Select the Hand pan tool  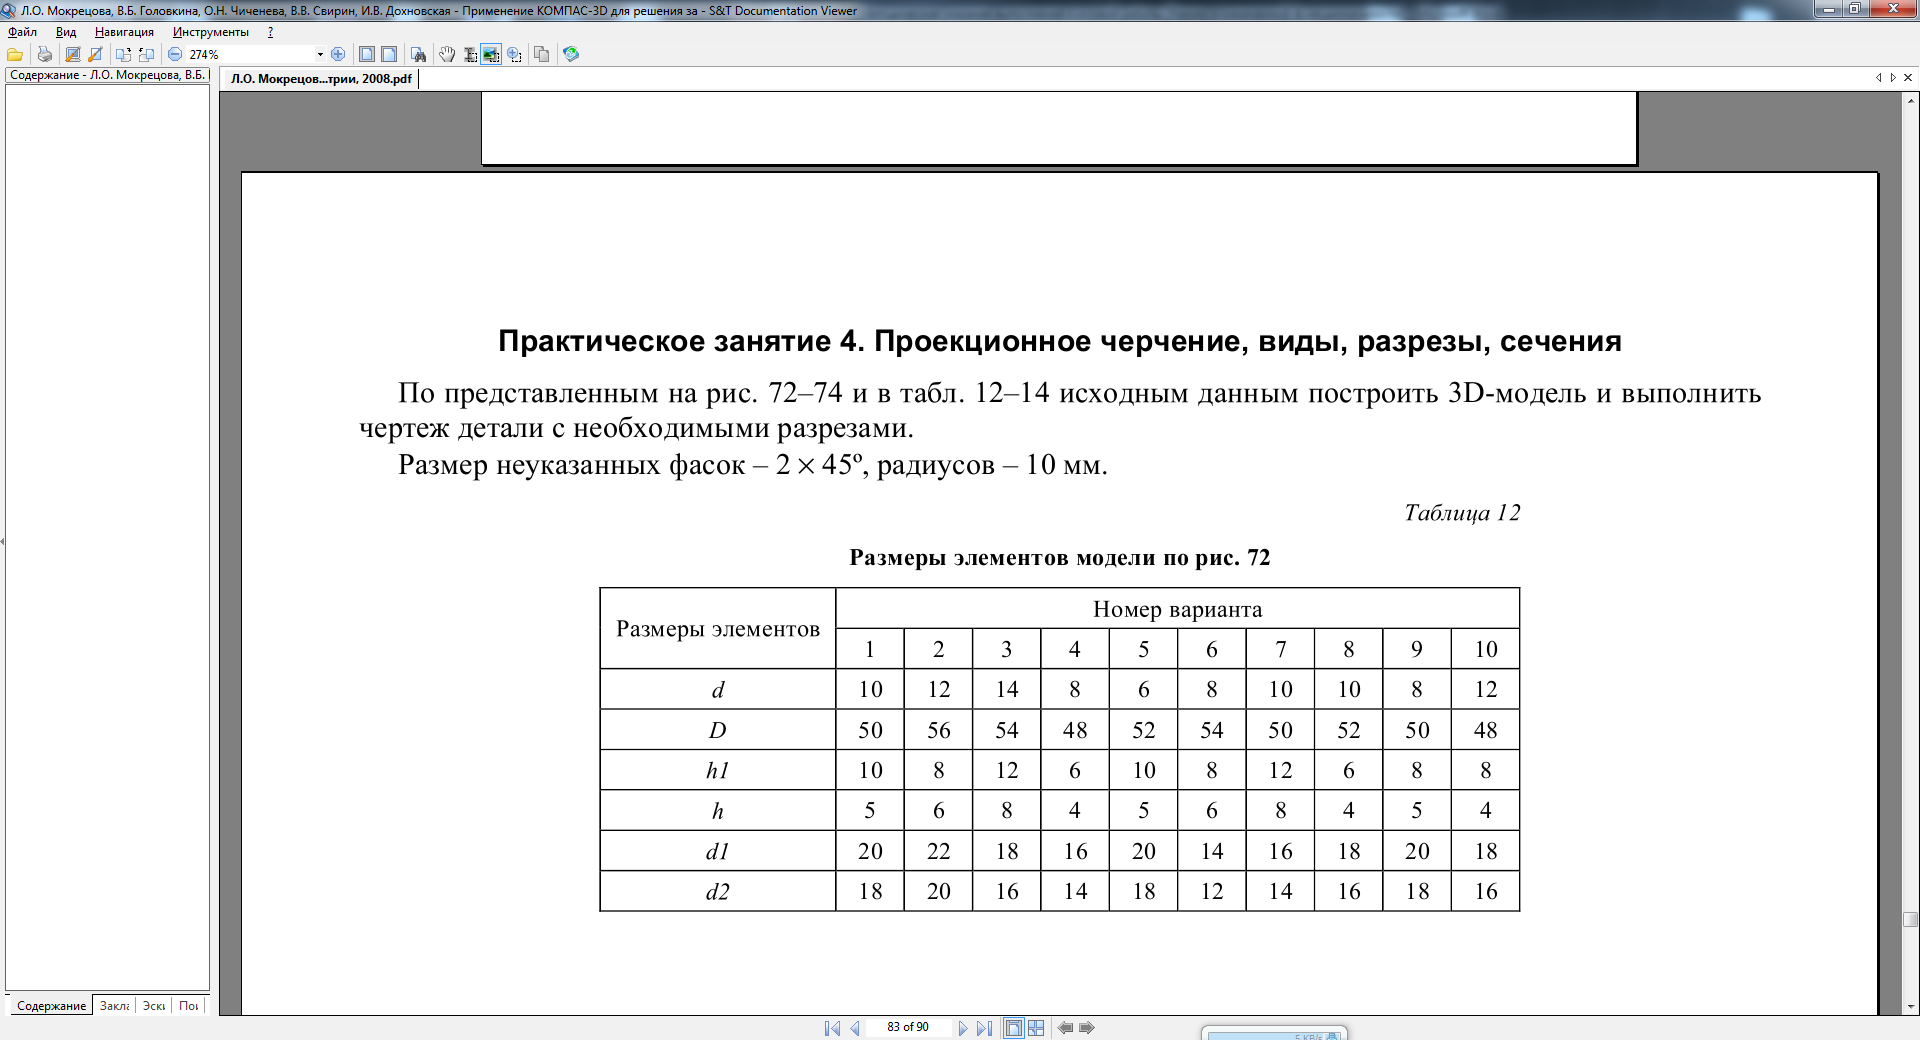click(447, 54)
